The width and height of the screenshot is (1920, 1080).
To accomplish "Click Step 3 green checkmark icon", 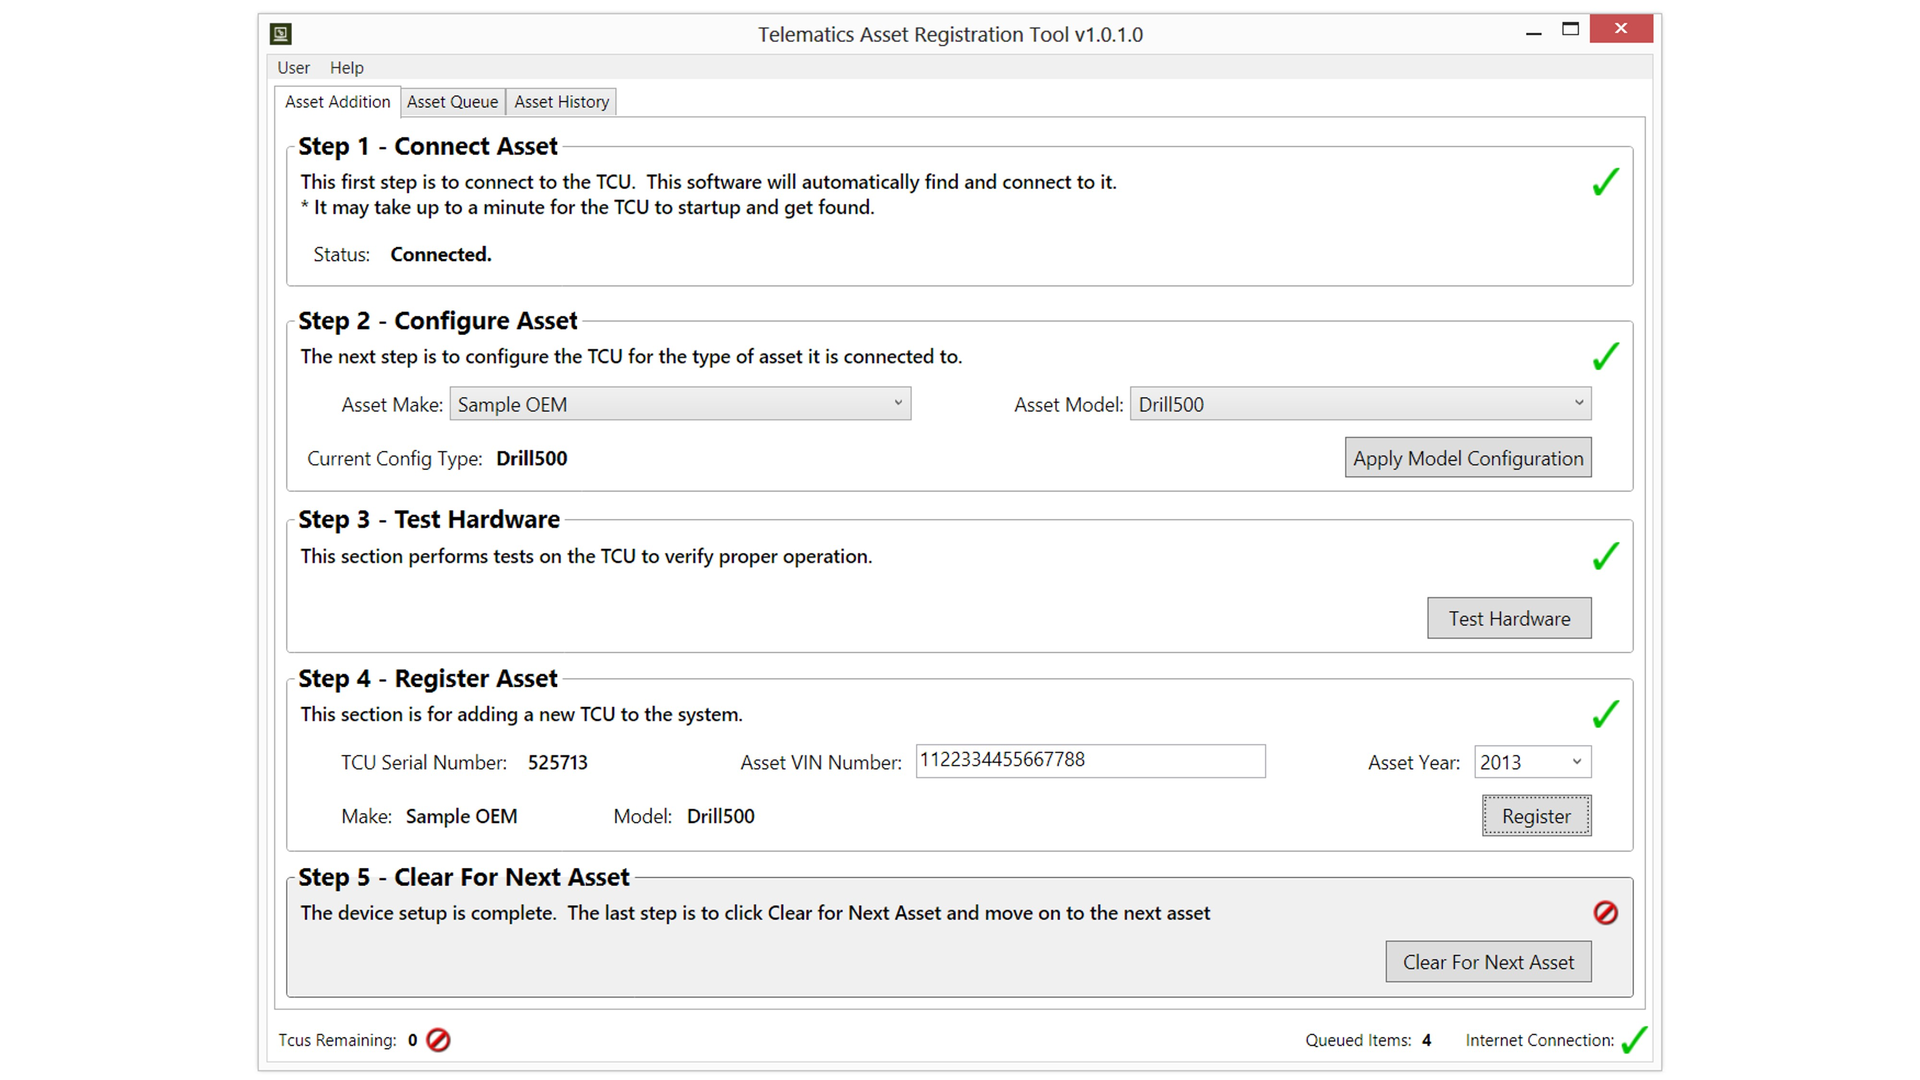I will click(x=1605, y=555).
